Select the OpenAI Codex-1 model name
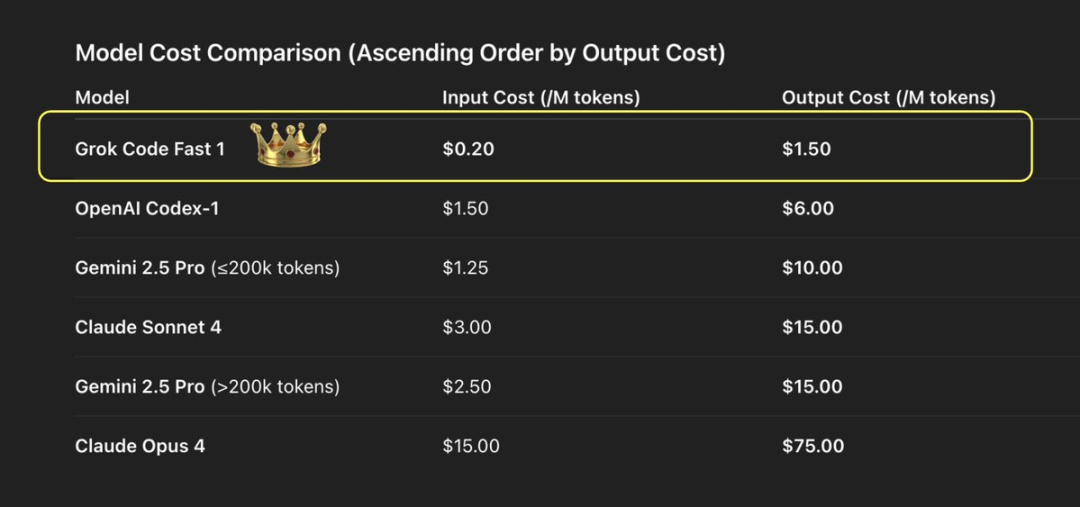The height and width of the screenshot is (507, 1080). click(146, 209)
